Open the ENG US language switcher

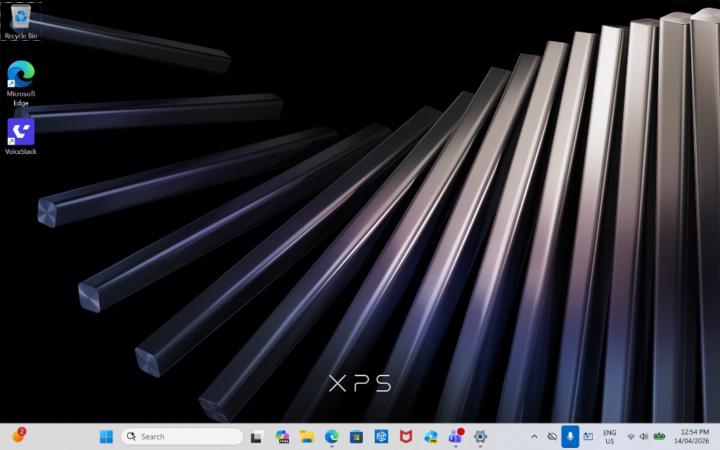pos(610,437)
